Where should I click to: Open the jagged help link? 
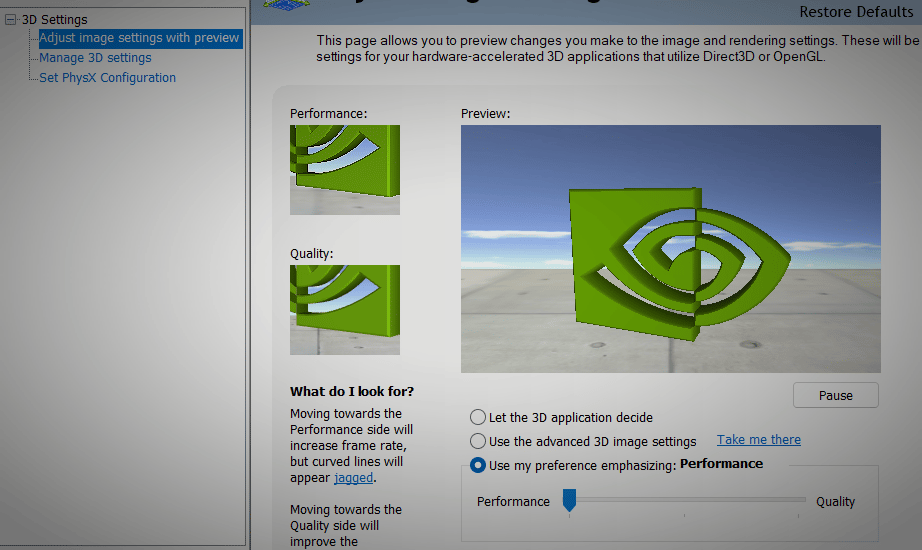pos(353,478)
